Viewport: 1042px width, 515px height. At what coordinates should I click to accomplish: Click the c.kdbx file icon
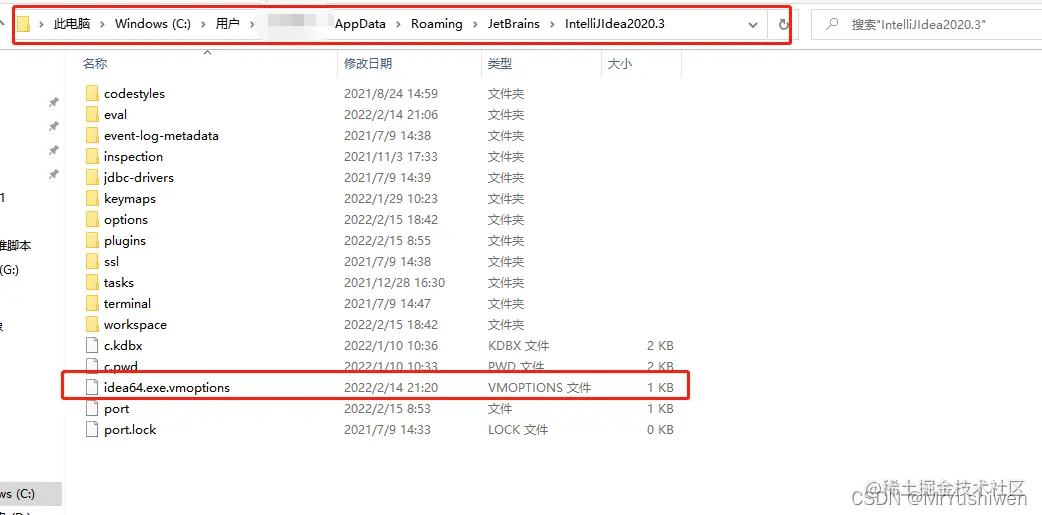pos(92,346)
